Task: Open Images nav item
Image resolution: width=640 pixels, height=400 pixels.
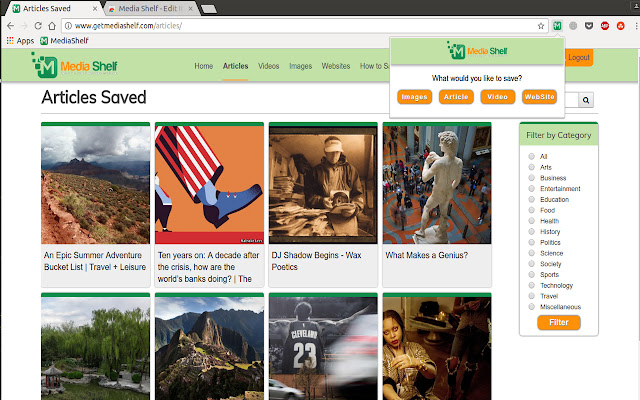Action: [301, 66]
